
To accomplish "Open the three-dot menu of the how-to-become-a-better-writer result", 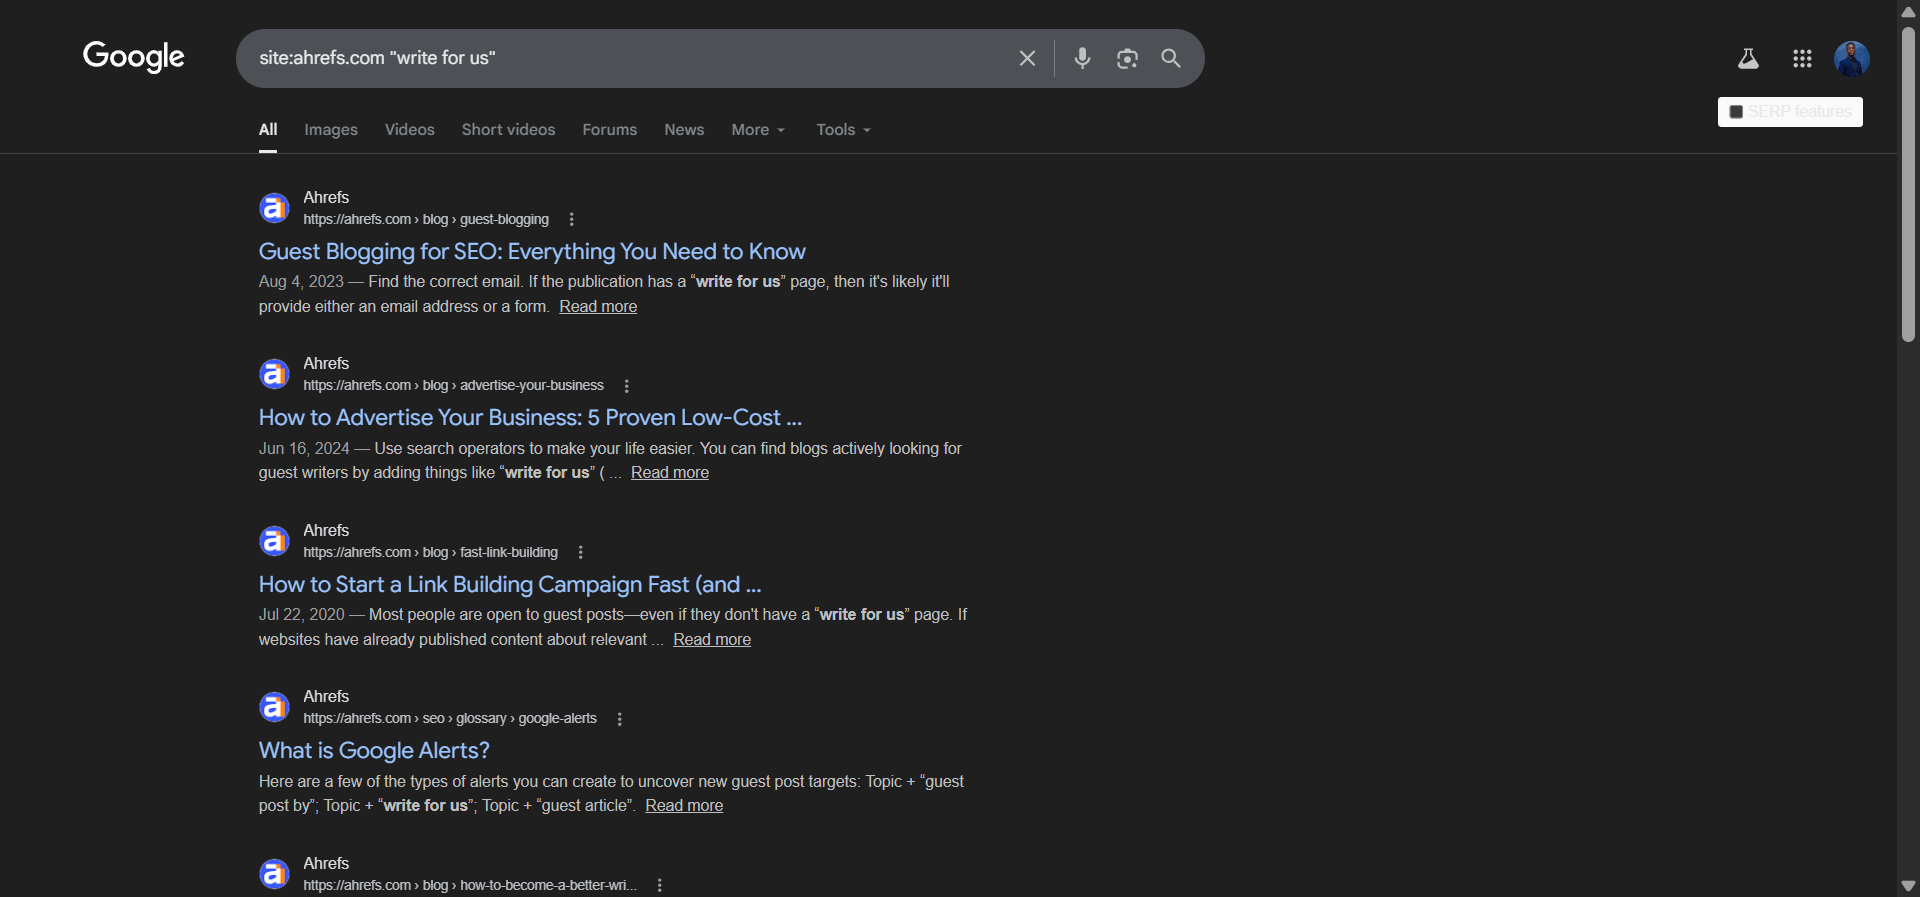I will coord(659,886).
